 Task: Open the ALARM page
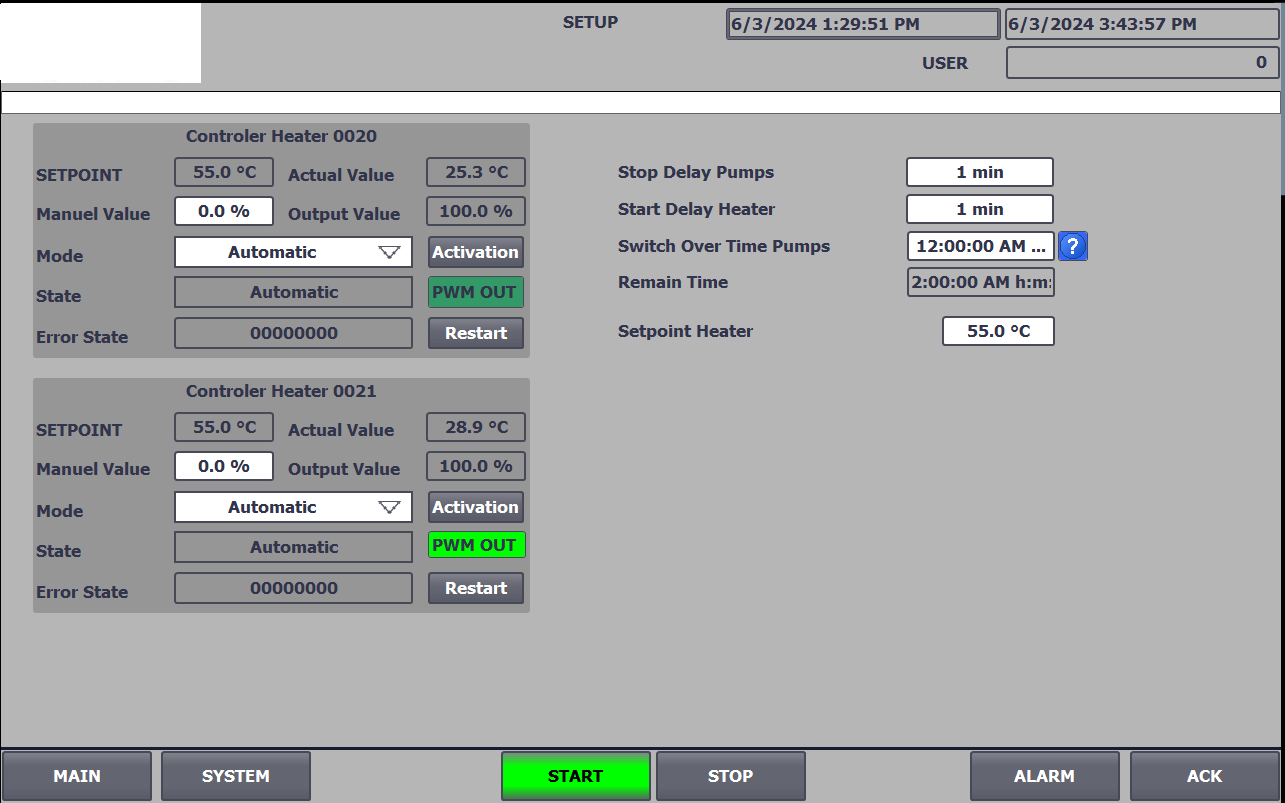tap(1044, 776)
